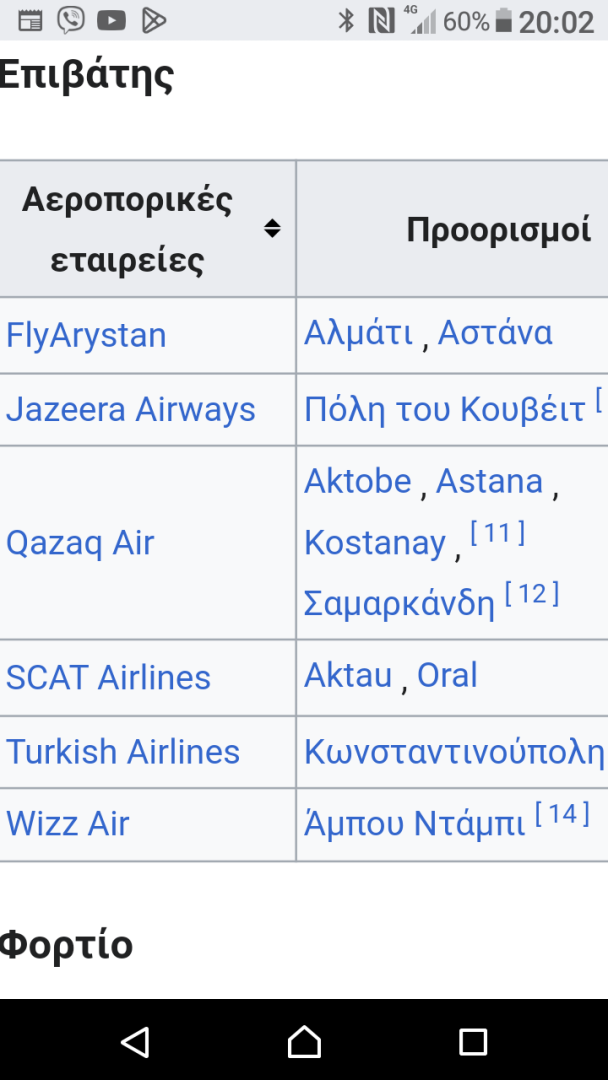The height and width of the screenshot is (1080, 608).
Task: Open the Σαμαρκάνδη destination link
Action: [x=399, y=603]
